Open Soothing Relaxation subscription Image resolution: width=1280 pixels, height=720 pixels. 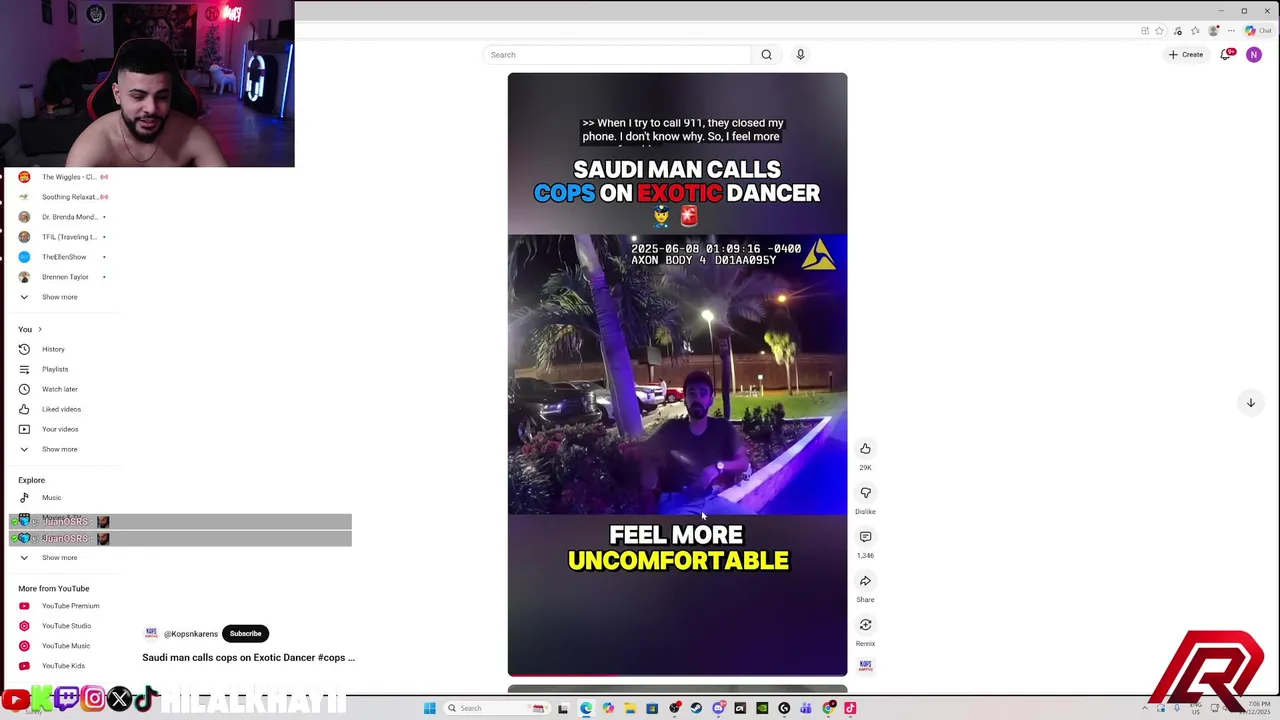click(68, 197)
